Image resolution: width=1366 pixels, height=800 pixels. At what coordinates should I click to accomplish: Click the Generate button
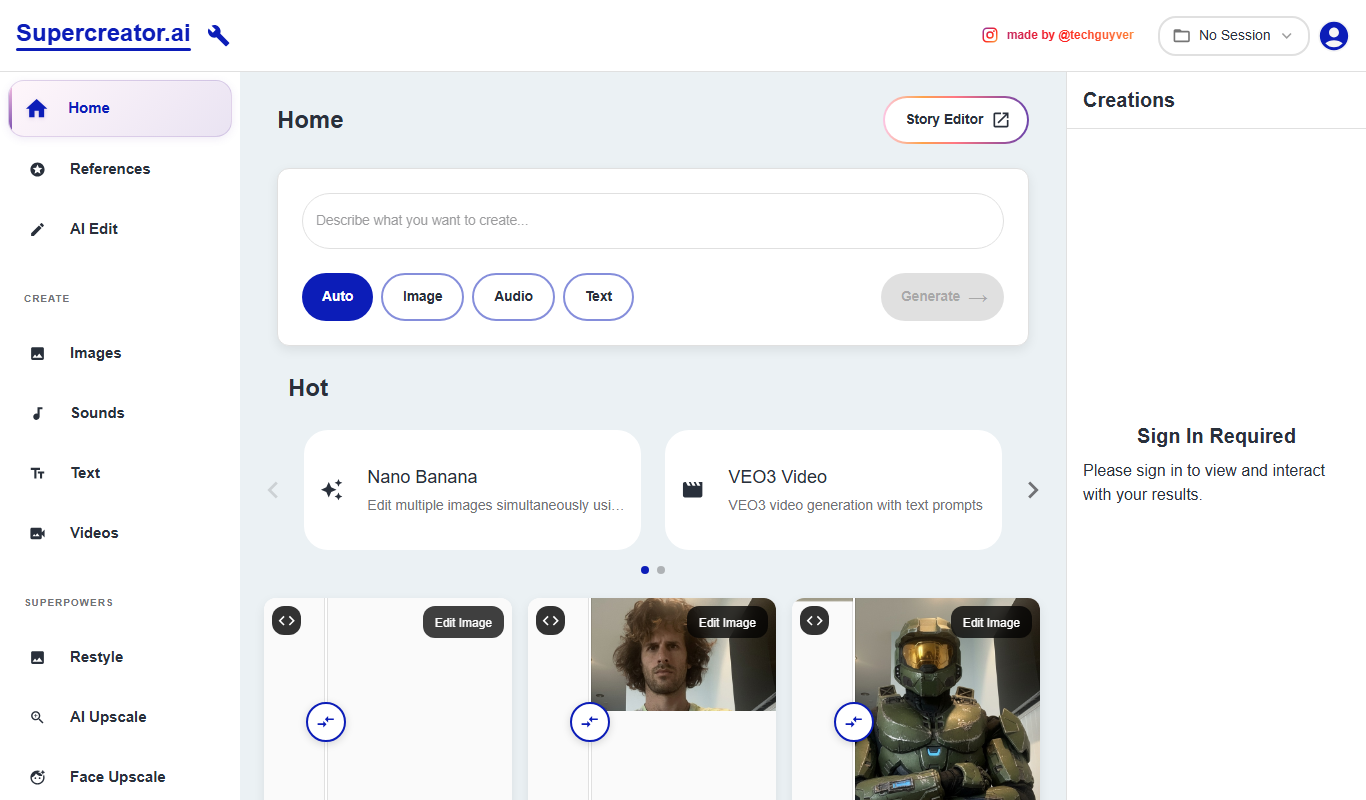coord(942,297)
